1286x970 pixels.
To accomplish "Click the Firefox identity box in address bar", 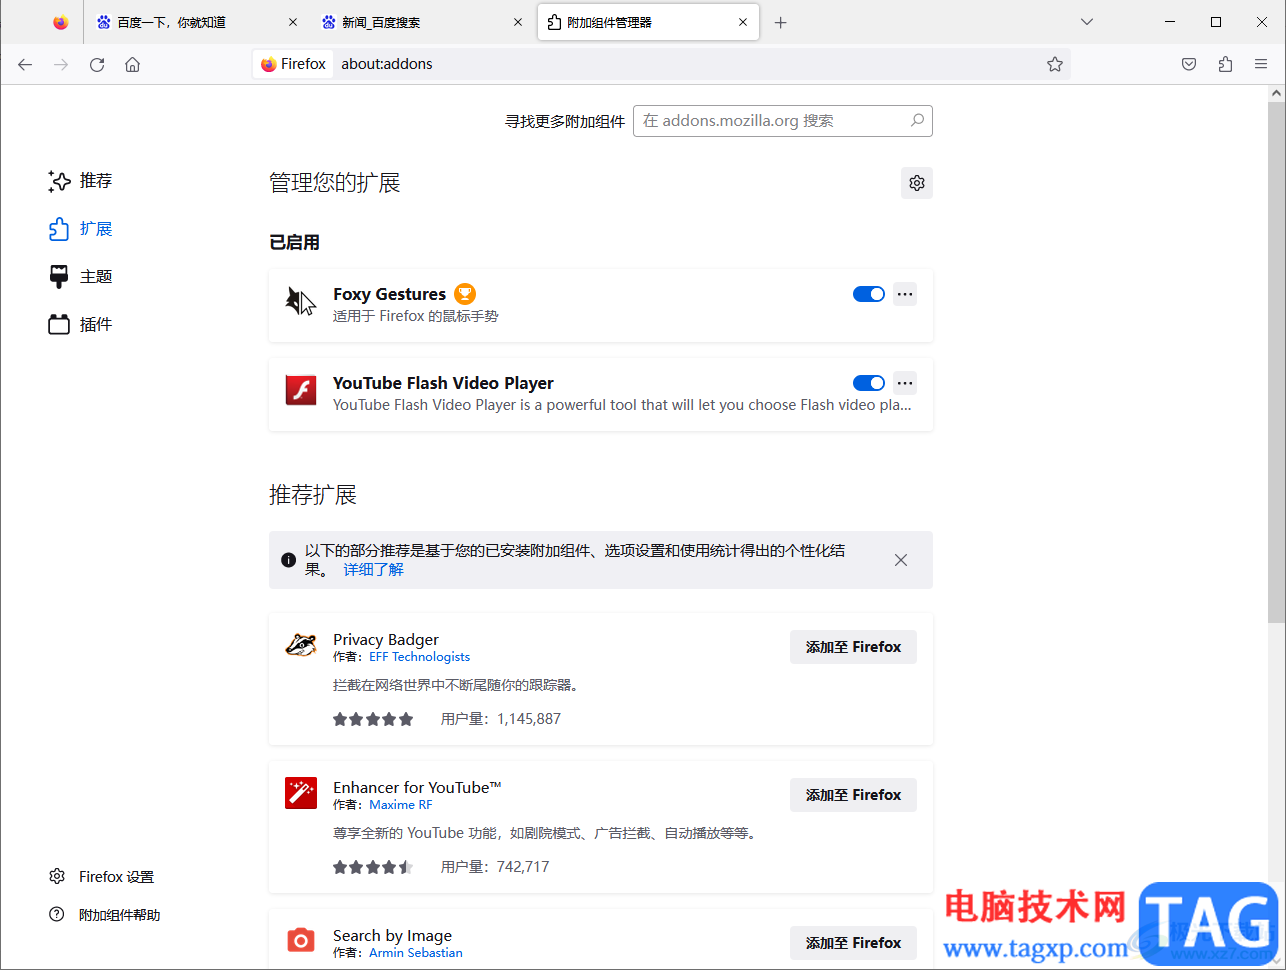I will coord(293,64).
